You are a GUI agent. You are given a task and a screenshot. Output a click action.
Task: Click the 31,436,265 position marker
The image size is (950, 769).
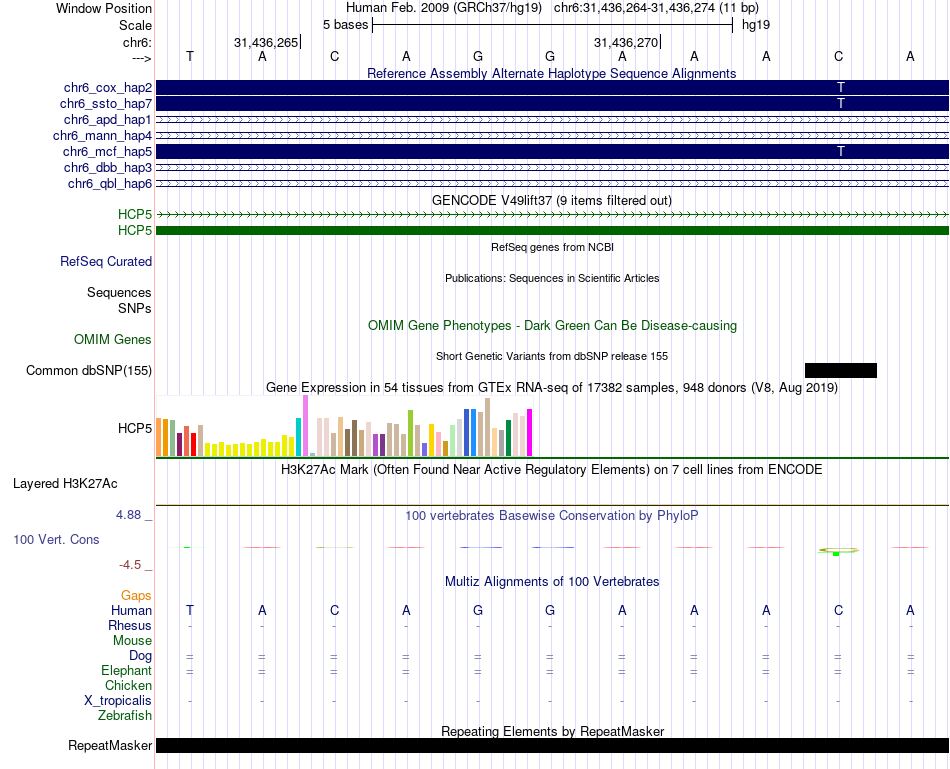point(267,42)
